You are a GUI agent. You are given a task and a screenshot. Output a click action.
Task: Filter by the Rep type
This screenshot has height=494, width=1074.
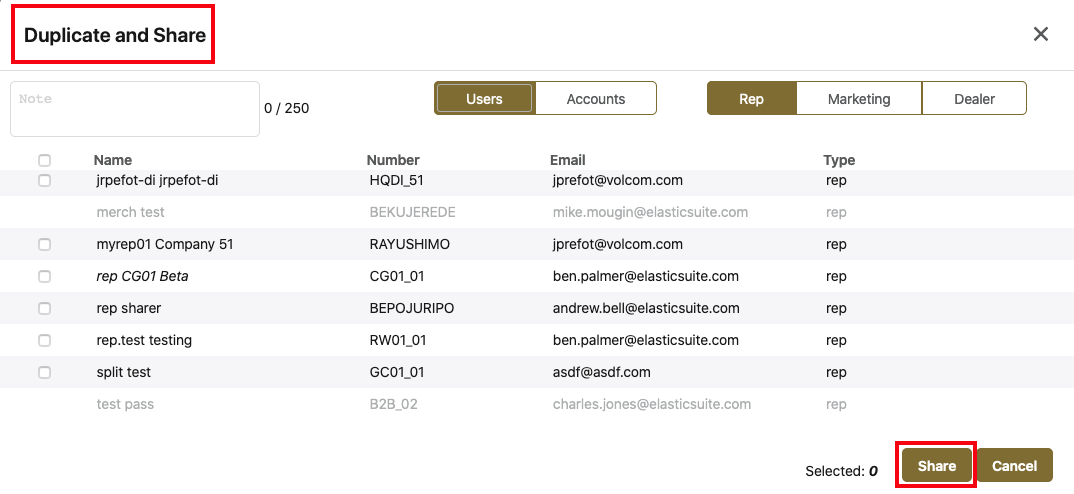point(751,99)
